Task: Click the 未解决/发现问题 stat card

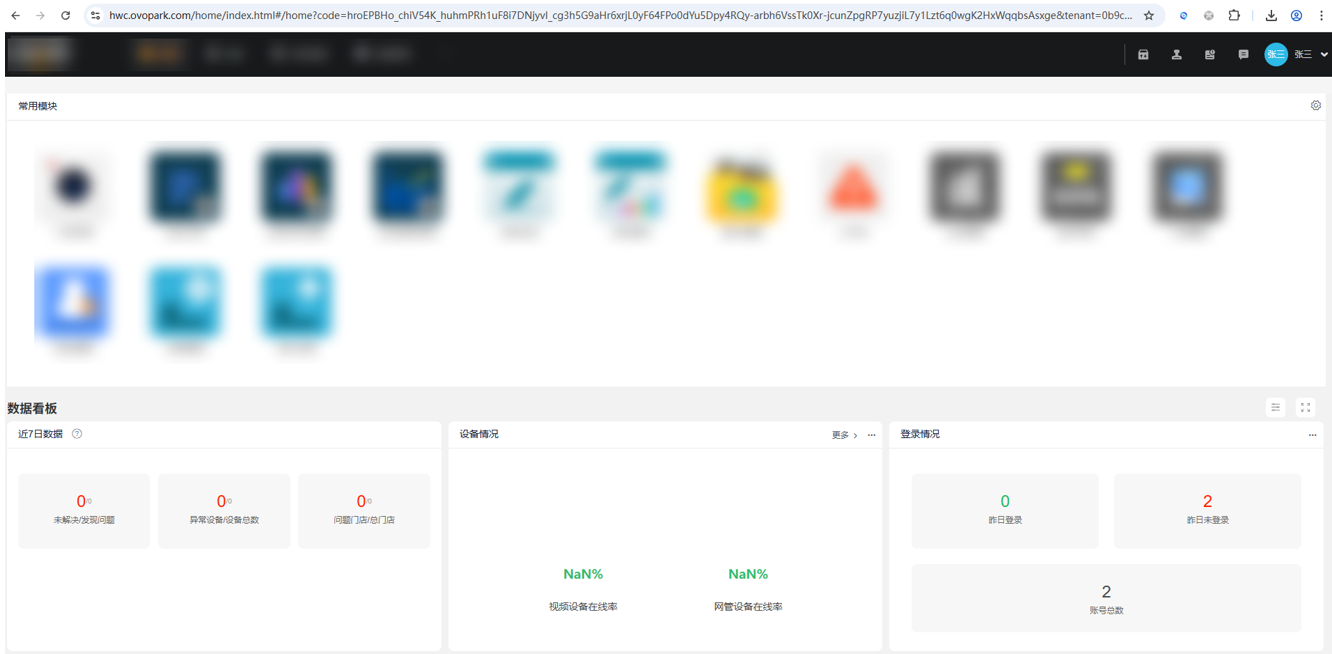Action: coord(84,511)
